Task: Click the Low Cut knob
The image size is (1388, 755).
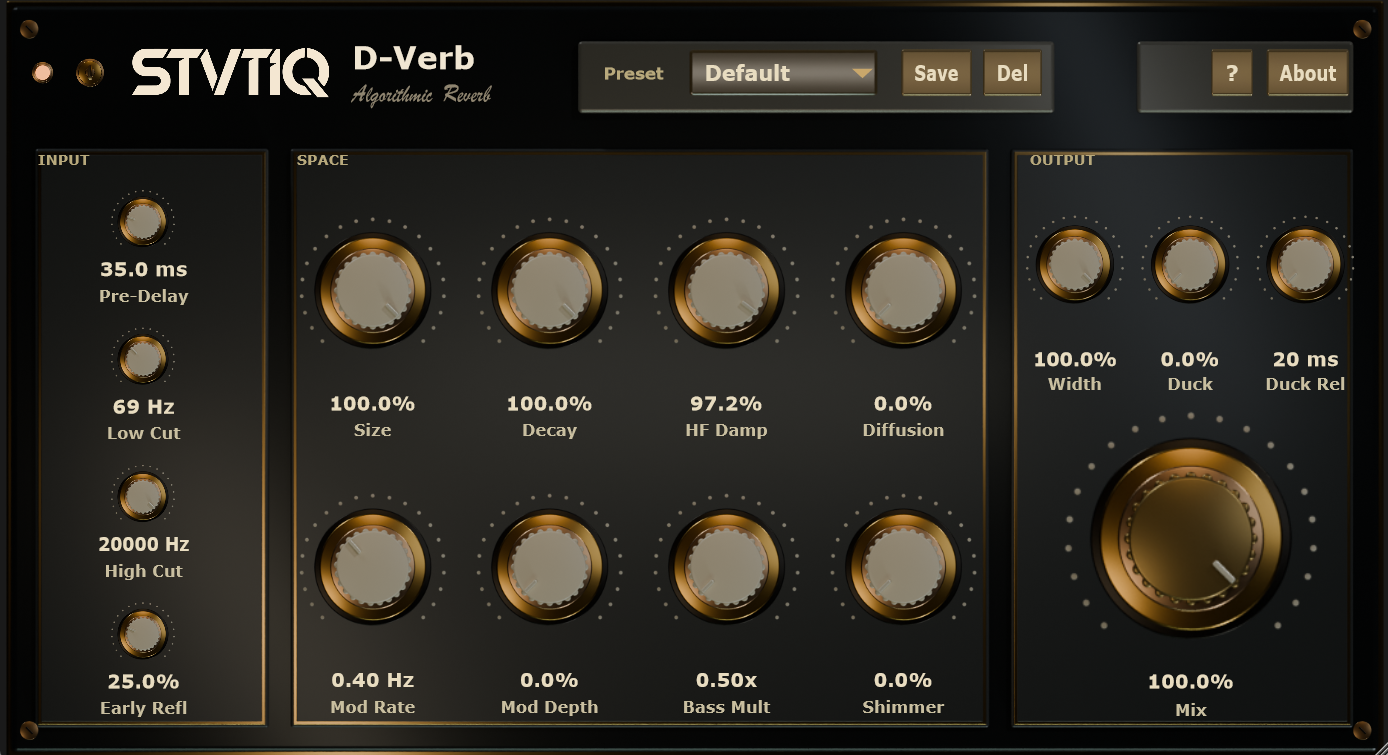Action: tap(143, 359)
